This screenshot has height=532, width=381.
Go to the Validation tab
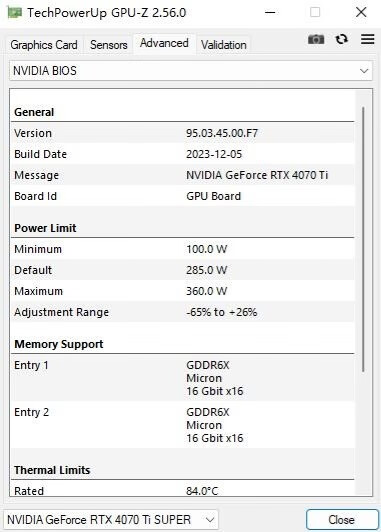pos(224,45)
